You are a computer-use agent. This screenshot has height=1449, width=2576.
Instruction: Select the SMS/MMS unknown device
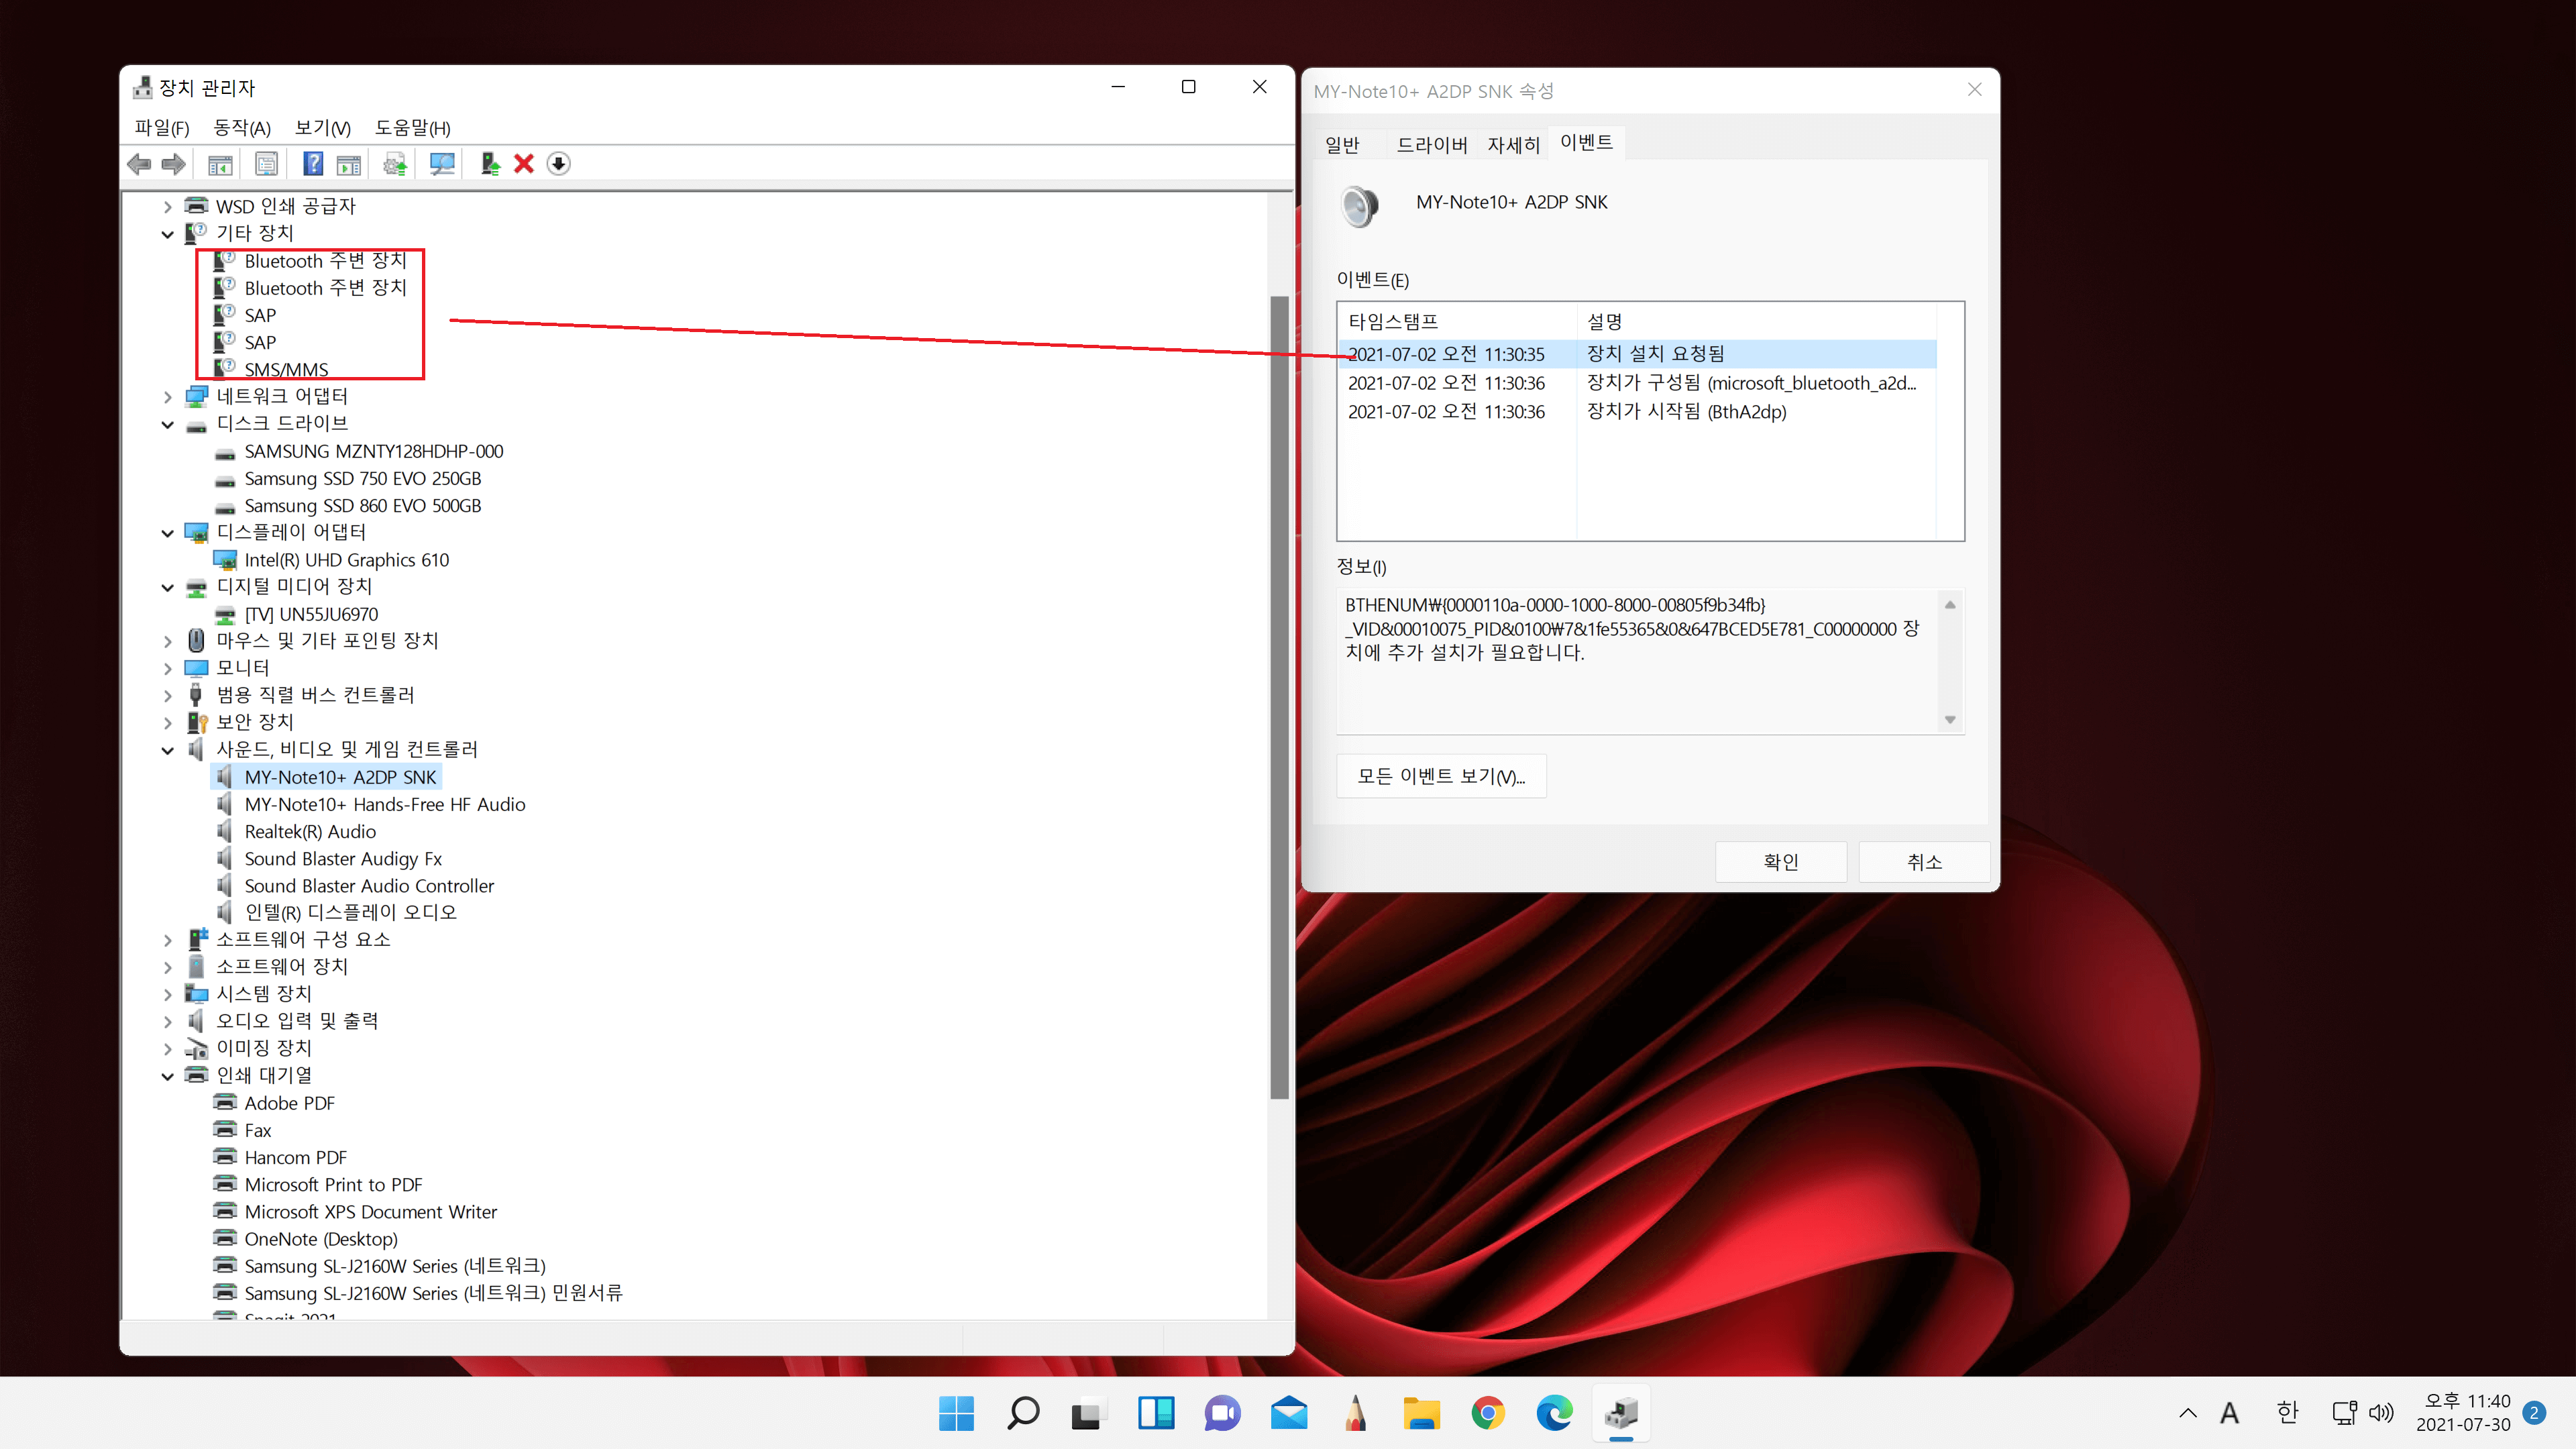pos(286,369)
